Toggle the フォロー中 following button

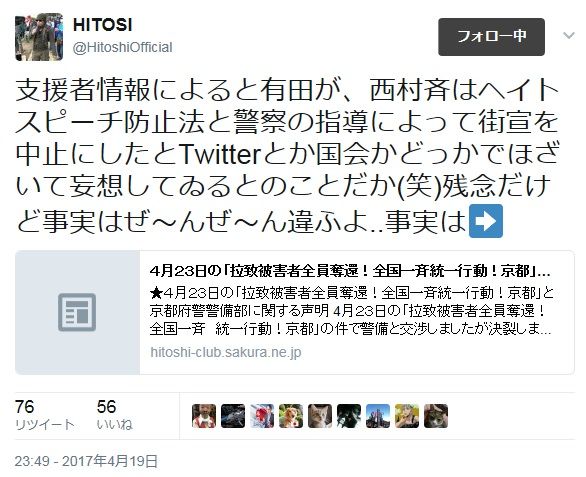tap(491, 37)
